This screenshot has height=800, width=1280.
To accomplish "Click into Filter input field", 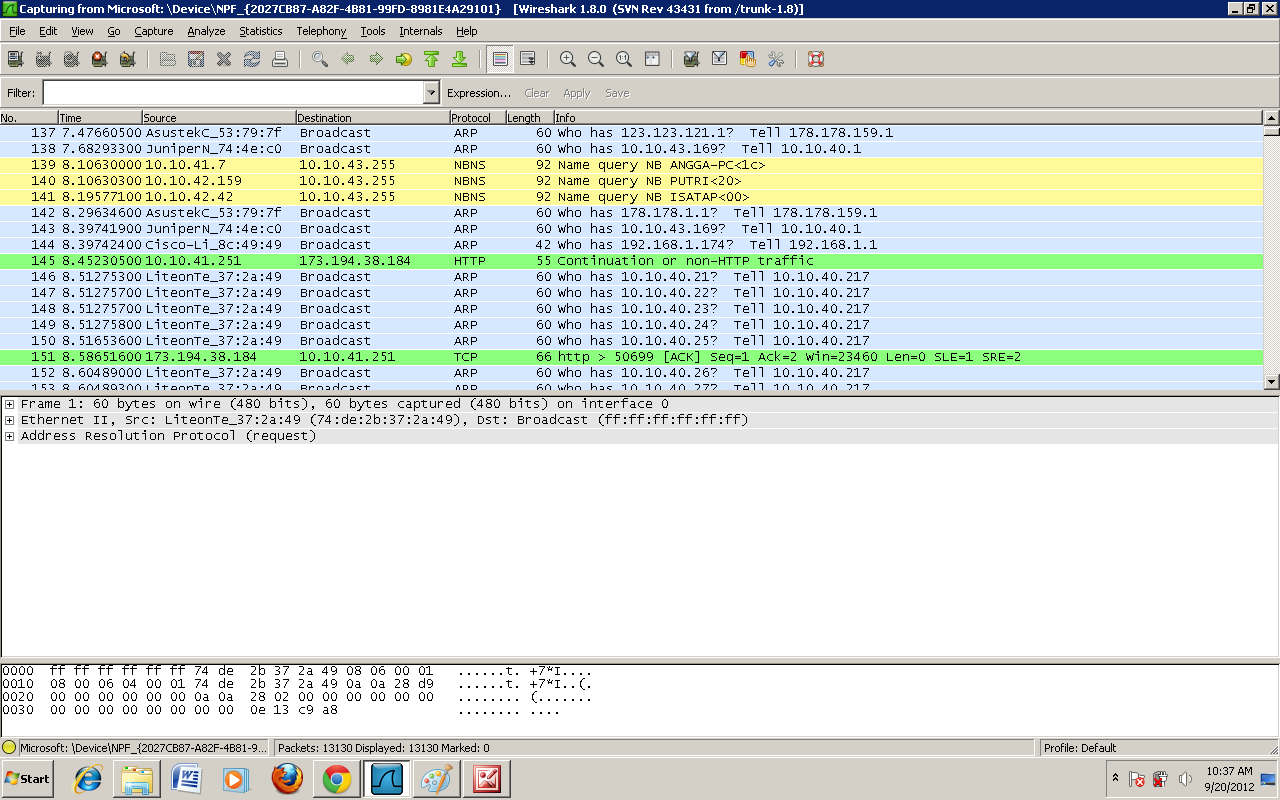I will [233, 93].
